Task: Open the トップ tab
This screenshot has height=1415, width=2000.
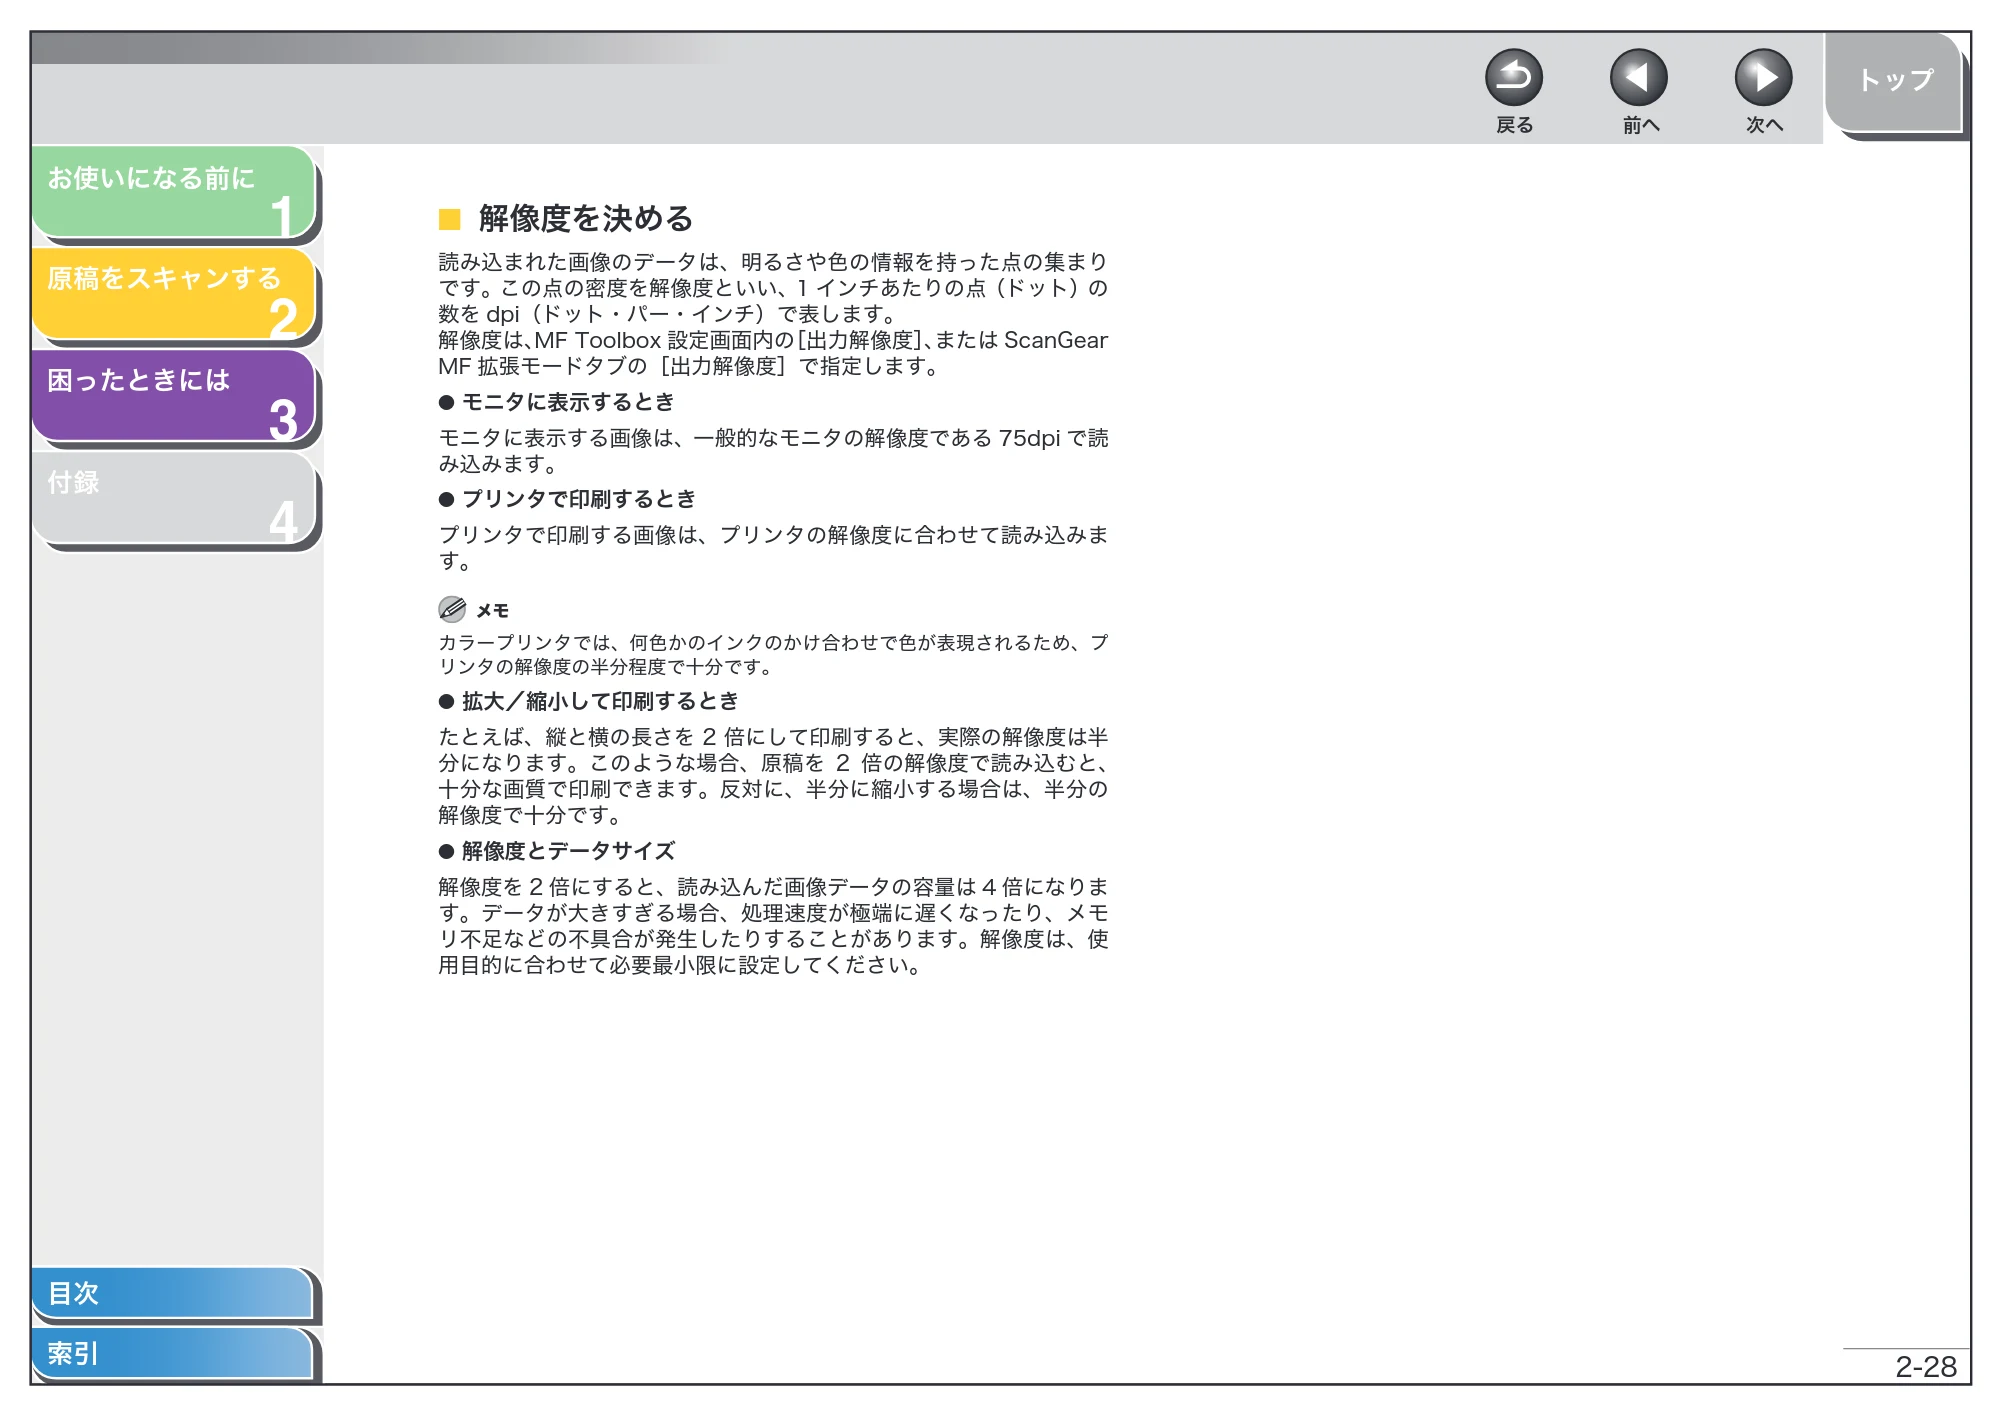Action: tap(1894, 82)
